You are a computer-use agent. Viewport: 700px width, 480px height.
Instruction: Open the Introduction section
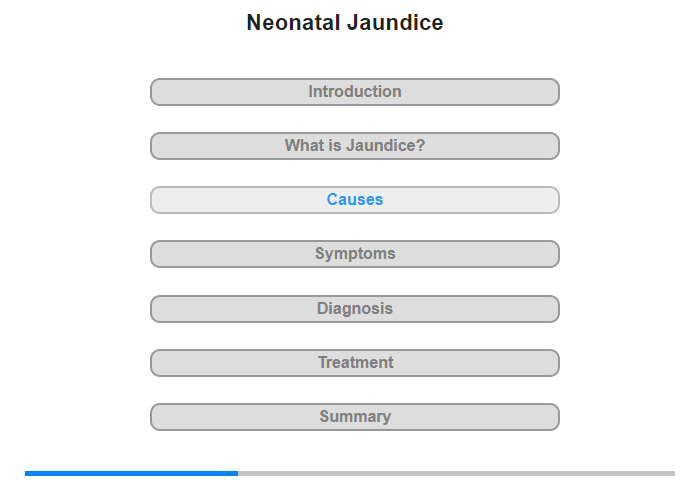click(354, 92)
